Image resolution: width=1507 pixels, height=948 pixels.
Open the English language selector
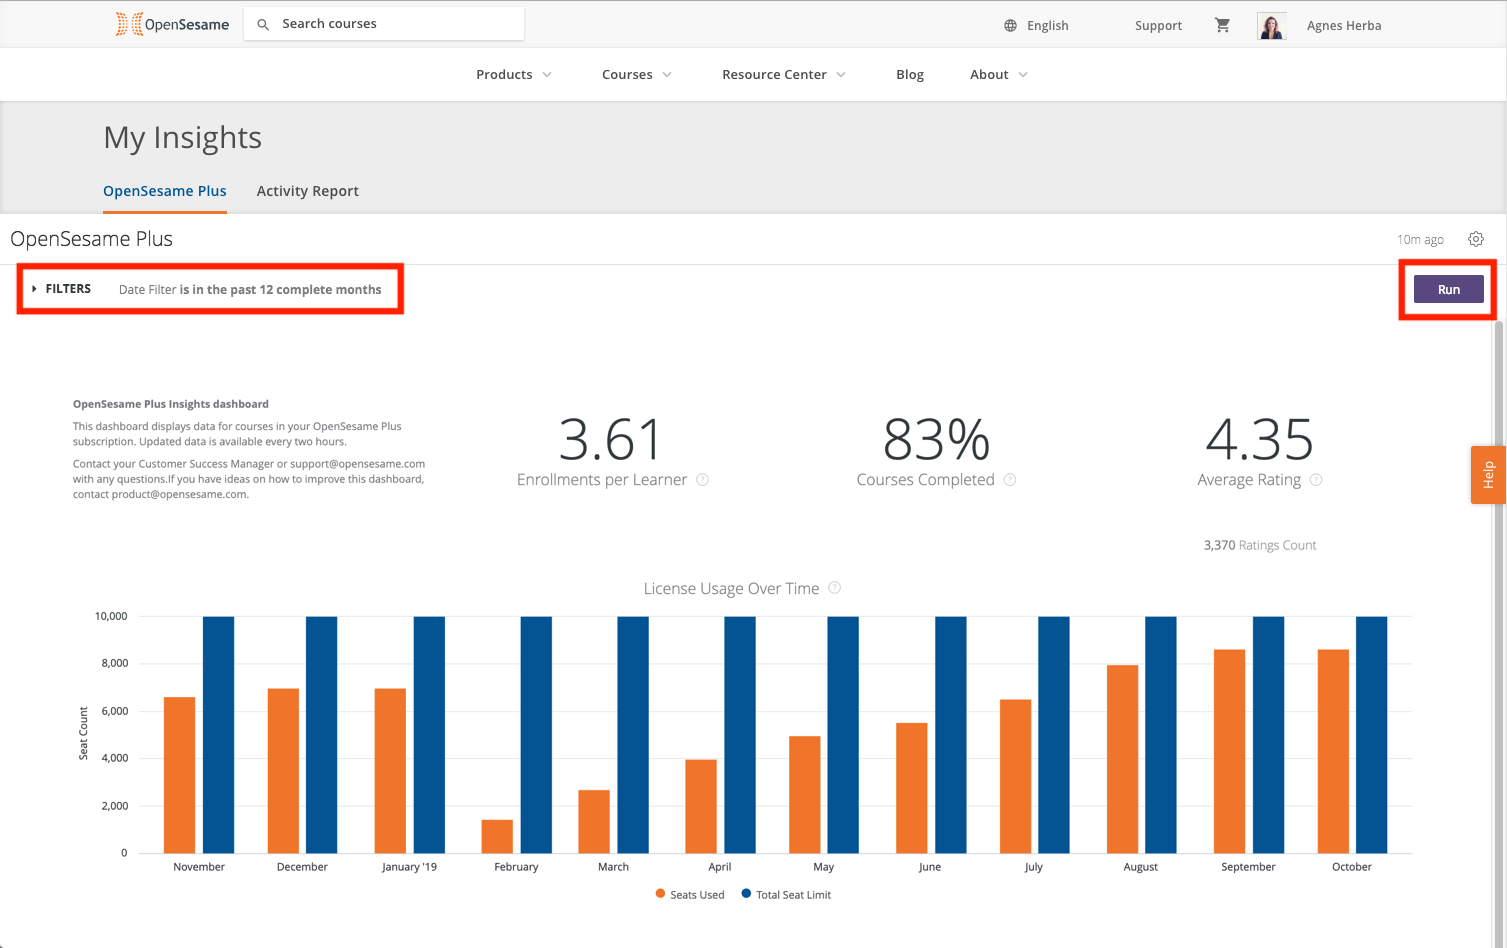tap(1047, 26)
